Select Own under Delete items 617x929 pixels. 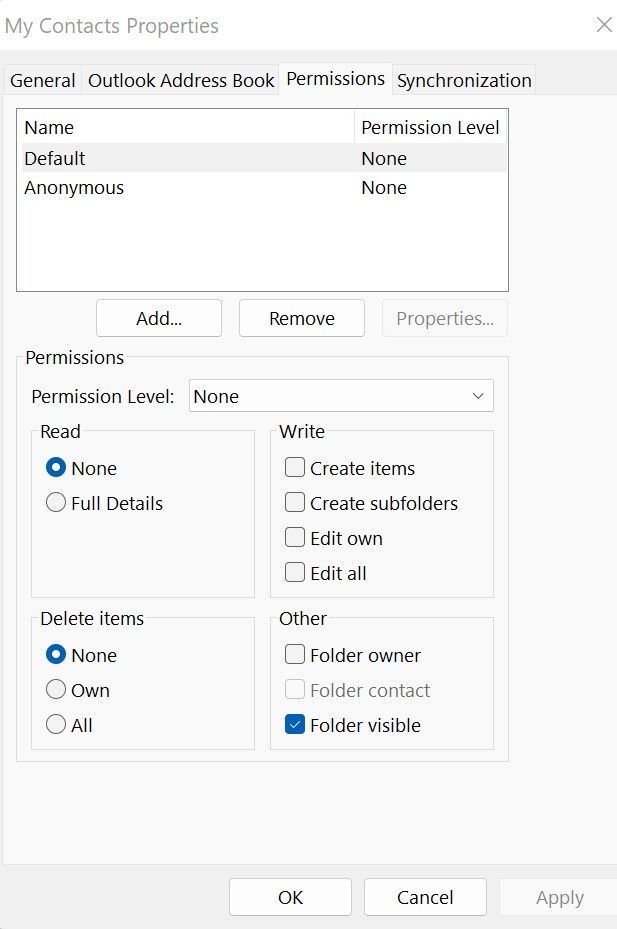[x=57, y=690]
